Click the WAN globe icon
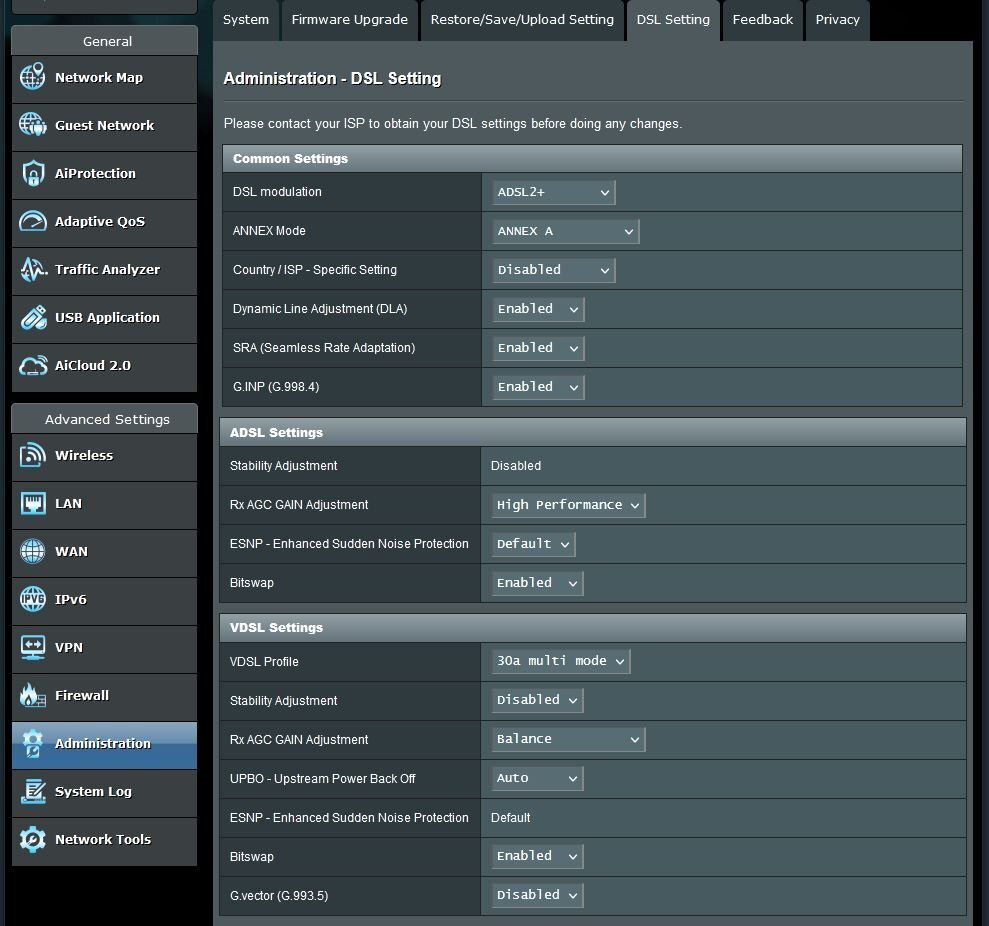The width and height of the screenshot is (989, 926). pos(32,551)
